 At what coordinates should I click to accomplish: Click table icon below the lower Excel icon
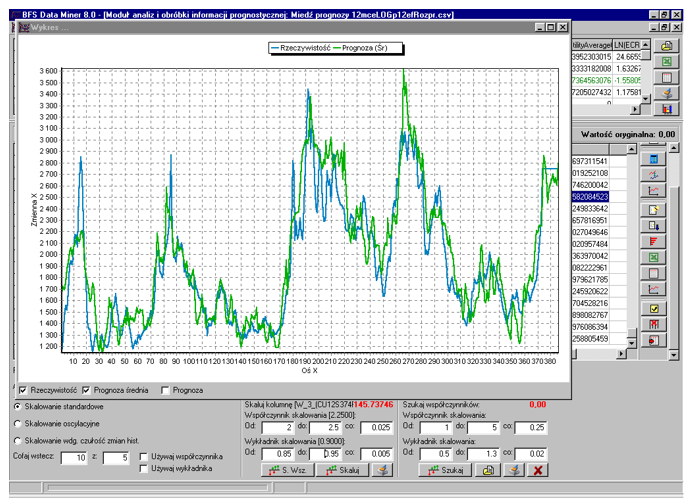pos(653,273)
